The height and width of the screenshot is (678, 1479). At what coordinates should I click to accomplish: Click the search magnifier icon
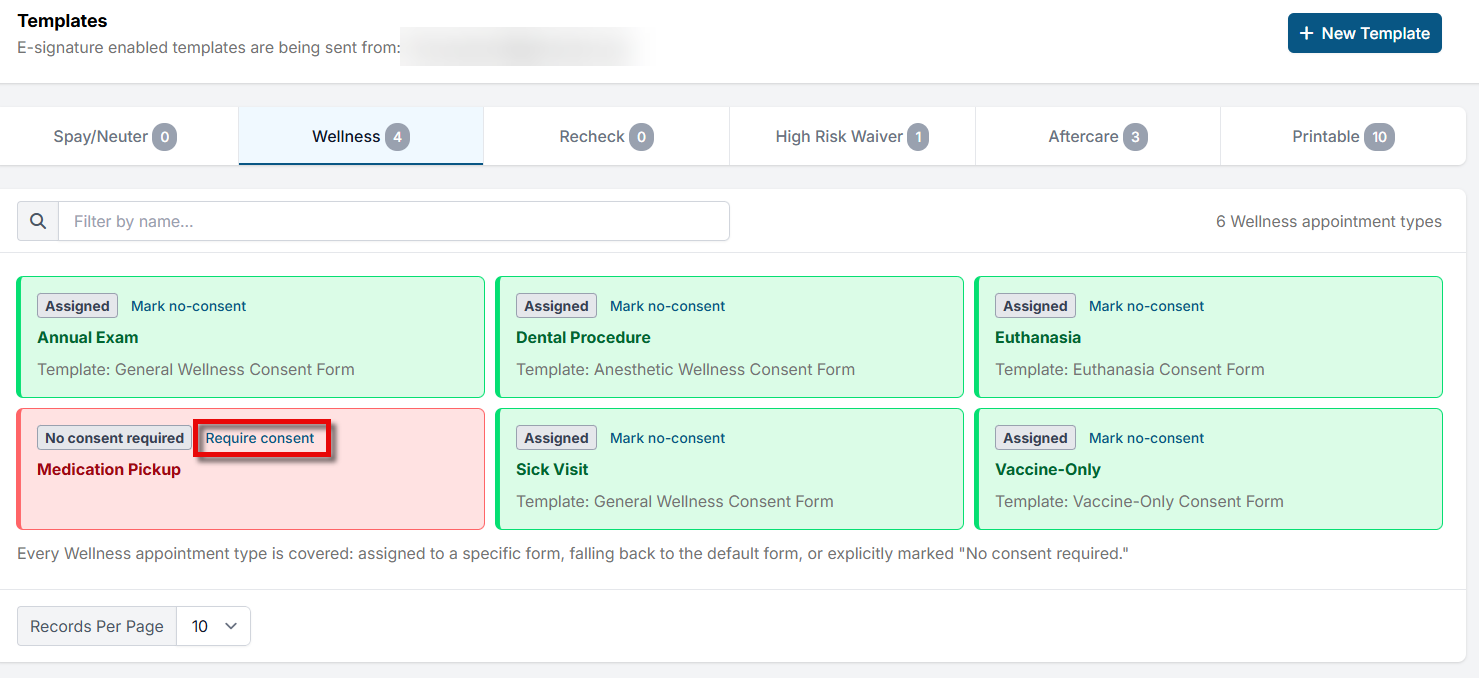(x=38, y=221)
